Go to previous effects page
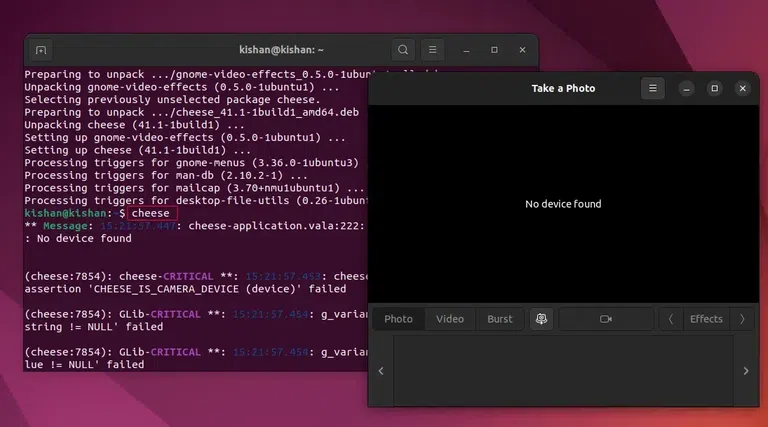 671,319
